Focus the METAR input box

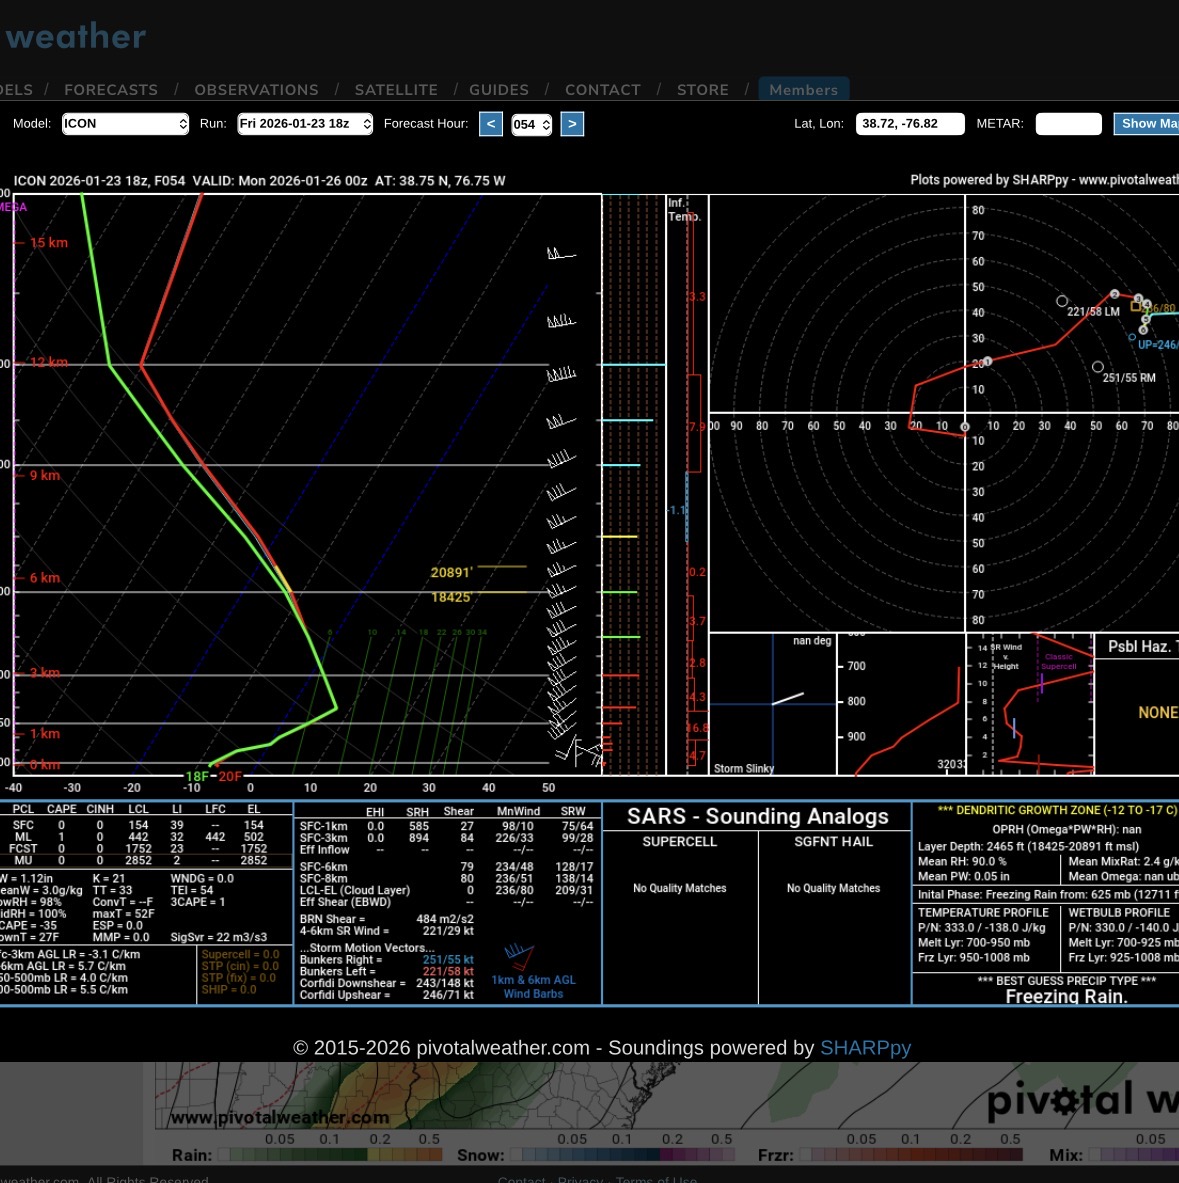pos(1068,124)
